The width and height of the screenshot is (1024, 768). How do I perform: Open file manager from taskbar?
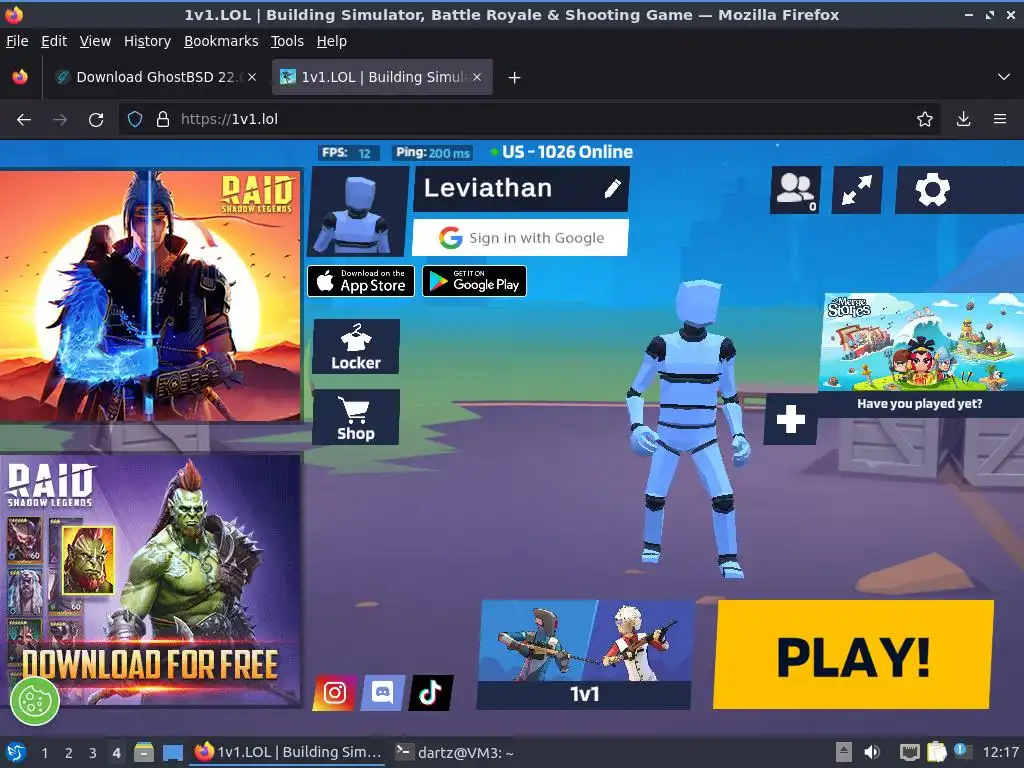pyautogui.click(x=144, y=753)
